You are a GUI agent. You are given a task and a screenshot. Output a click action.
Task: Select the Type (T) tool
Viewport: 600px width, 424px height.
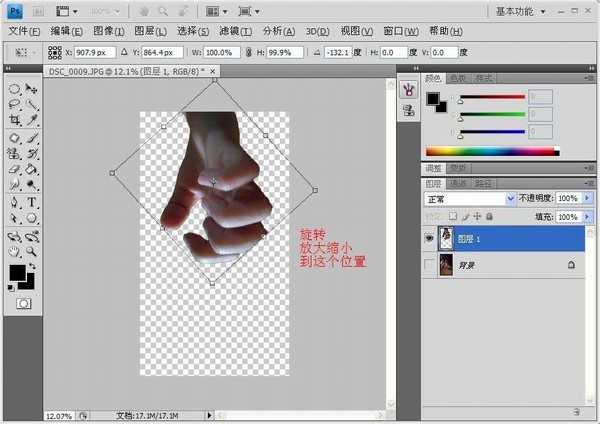tap(32, 202)
